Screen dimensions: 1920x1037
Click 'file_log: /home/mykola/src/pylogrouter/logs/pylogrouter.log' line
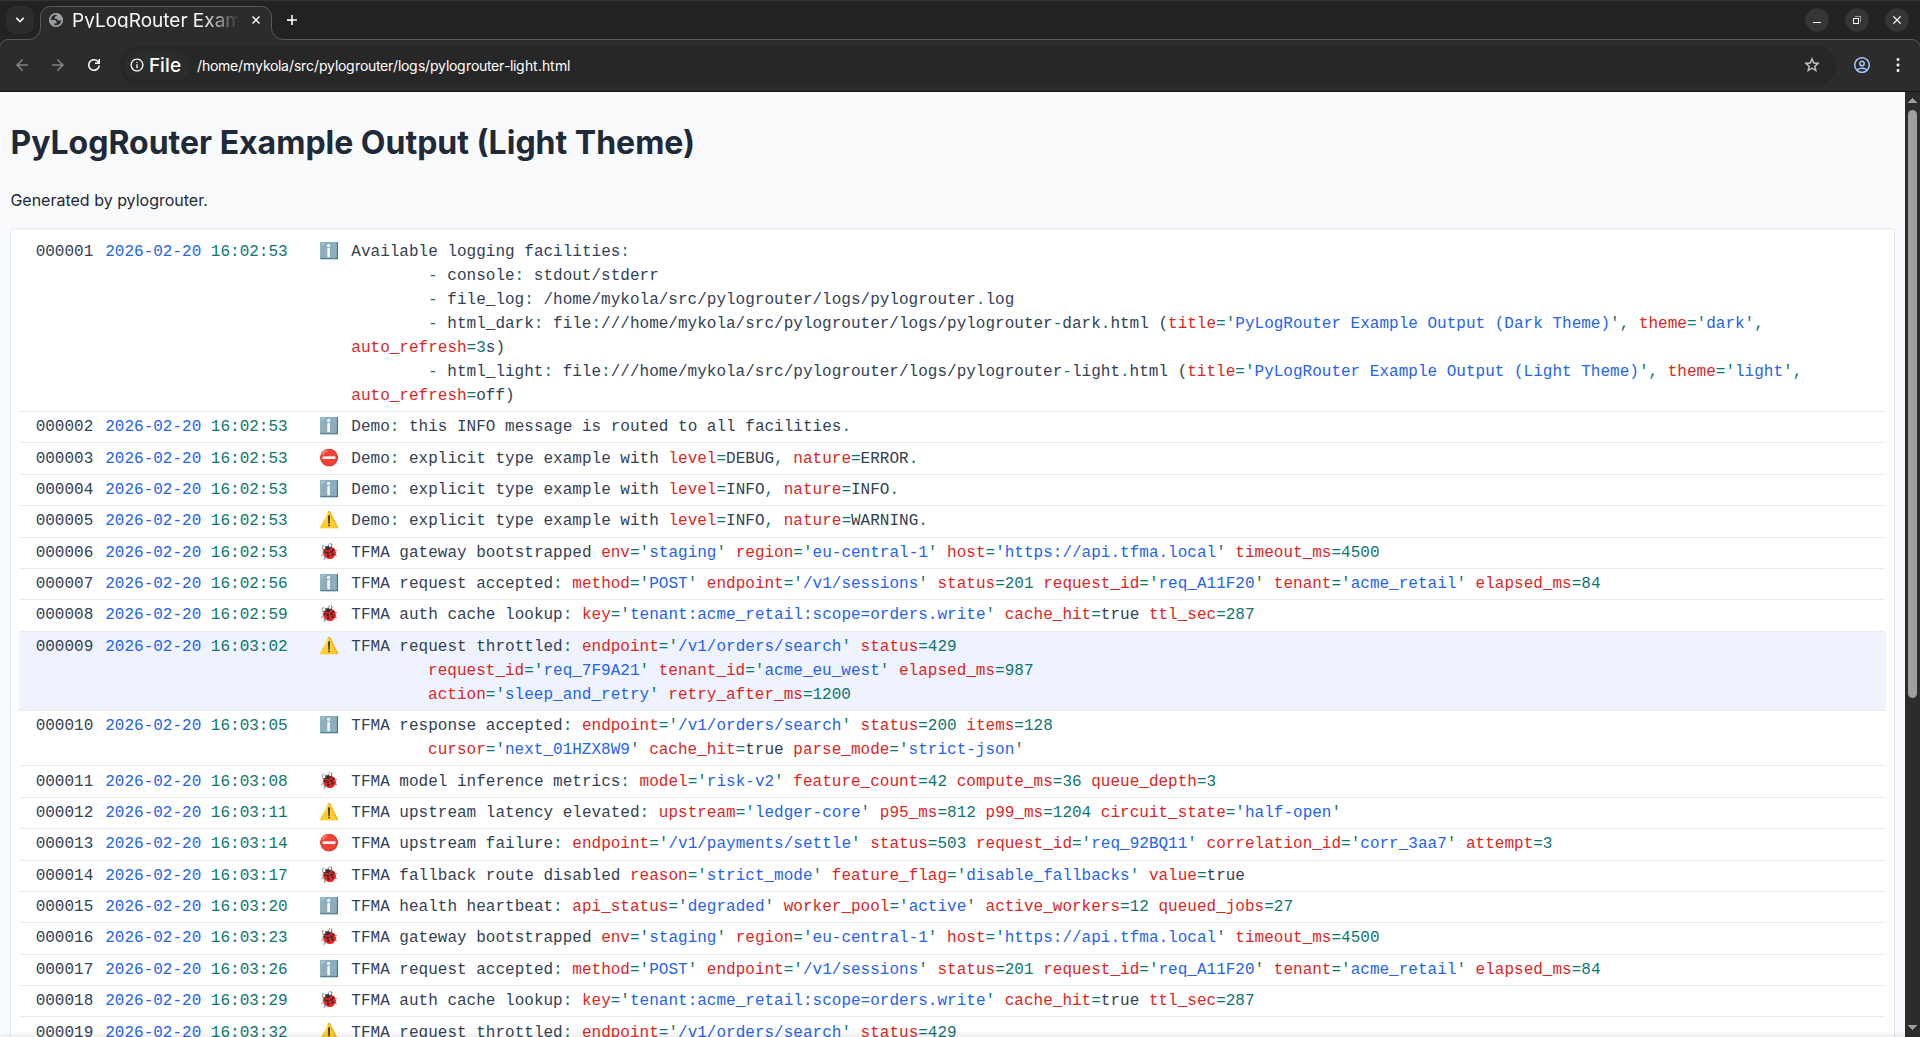coord(721,299)
